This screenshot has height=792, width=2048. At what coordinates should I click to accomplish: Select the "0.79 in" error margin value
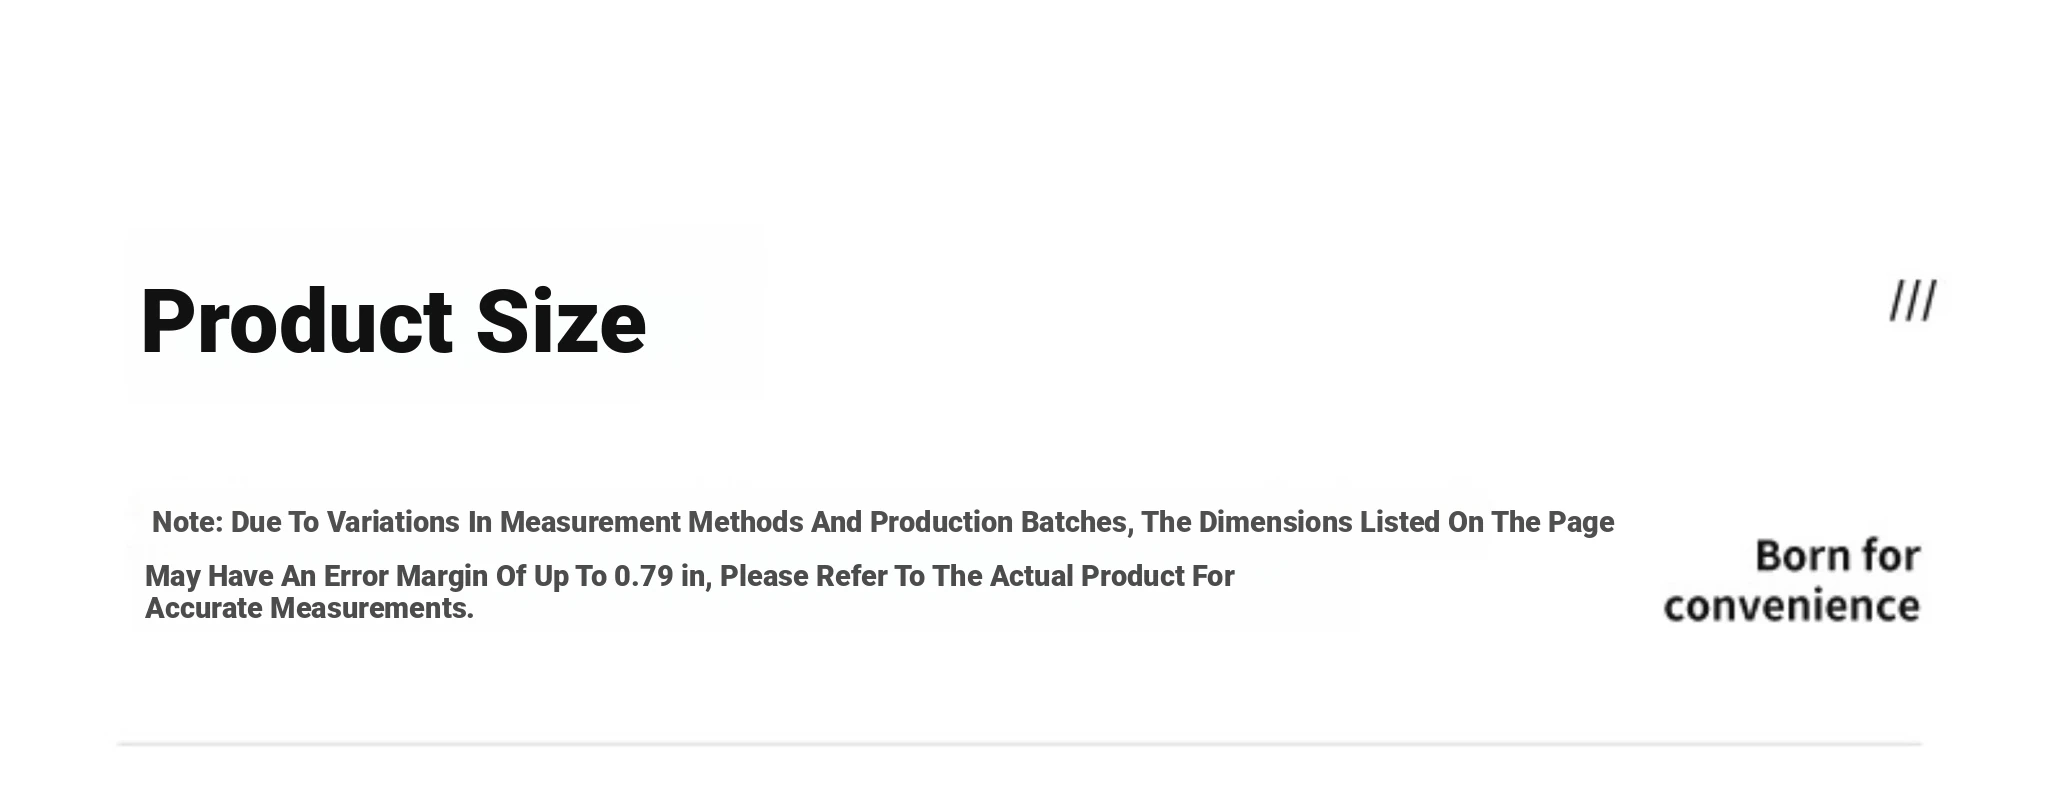pyautogui.click(x=659, y=576)
